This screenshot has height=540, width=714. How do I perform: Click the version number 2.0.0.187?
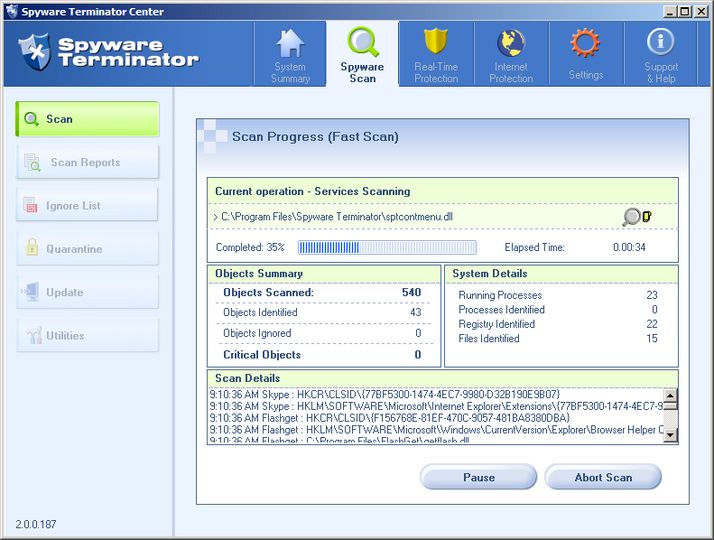36,524
